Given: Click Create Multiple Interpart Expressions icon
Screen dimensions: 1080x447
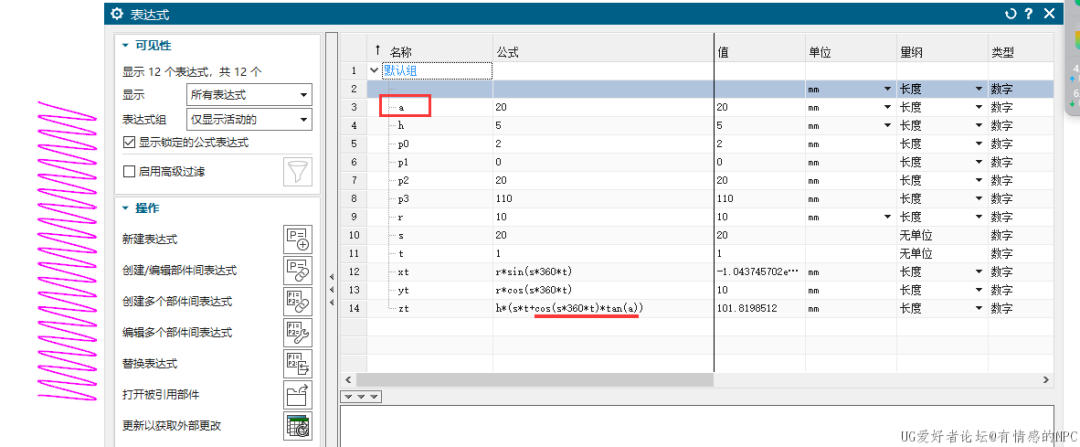Looking at the screenshot, I should tap(298, 301).
